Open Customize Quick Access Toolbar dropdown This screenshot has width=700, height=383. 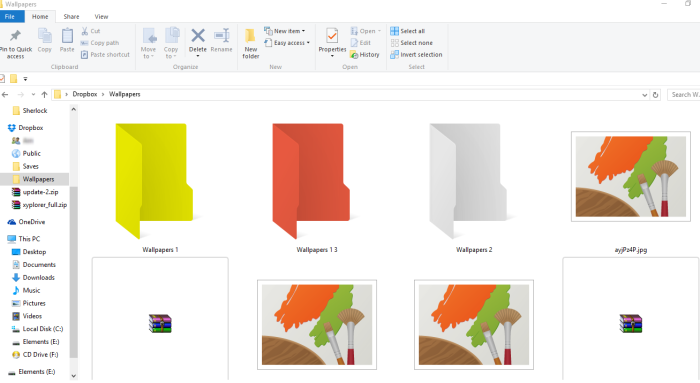(25, 79)
